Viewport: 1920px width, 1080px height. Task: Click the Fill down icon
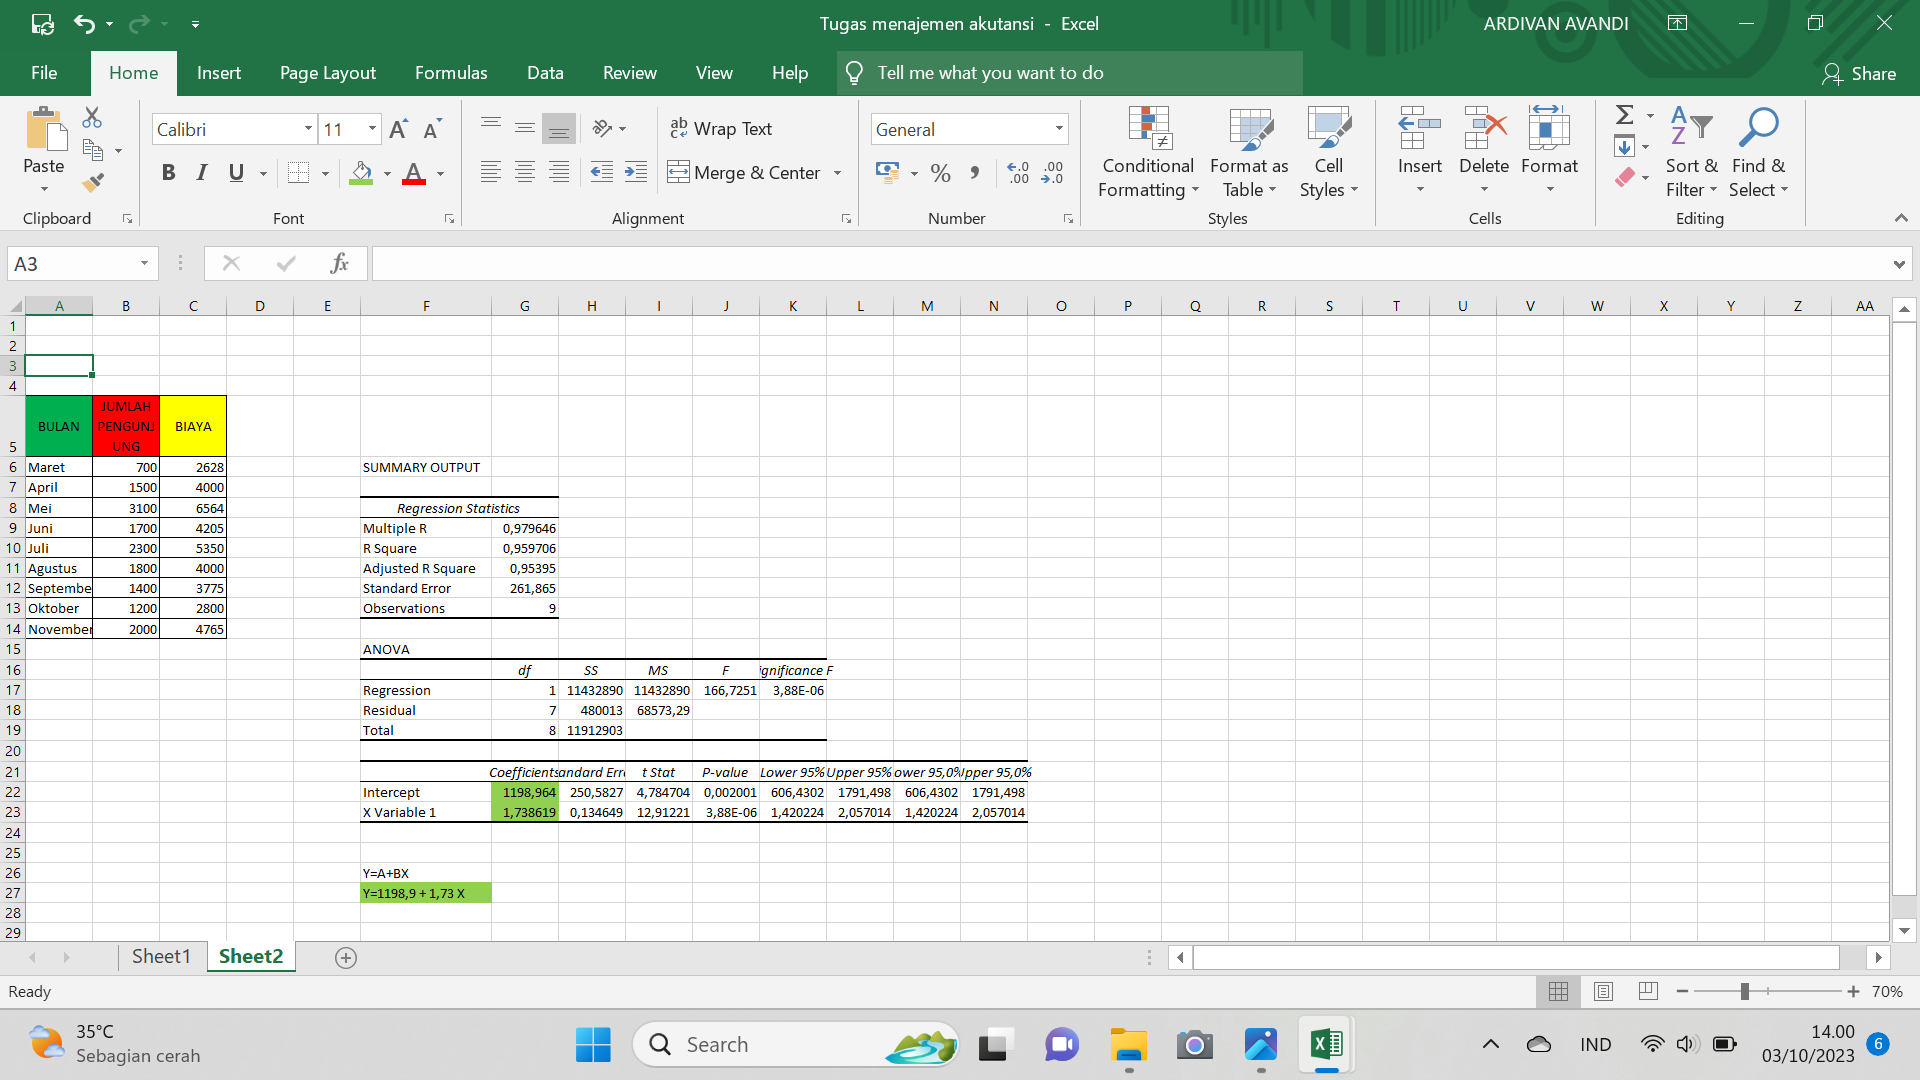(x=1625, y=147)
